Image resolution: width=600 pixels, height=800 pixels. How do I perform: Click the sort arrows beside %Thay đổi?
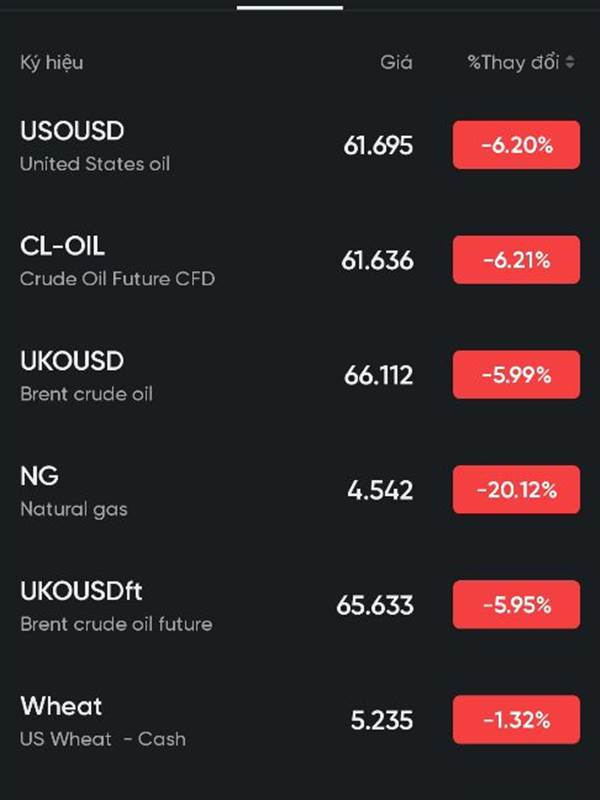point(570,63)
